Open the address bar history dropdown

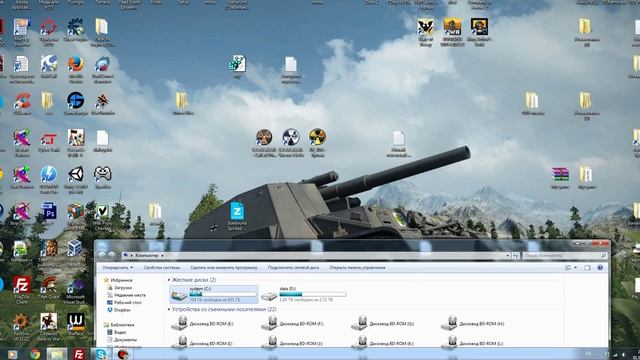click(507, 256)
